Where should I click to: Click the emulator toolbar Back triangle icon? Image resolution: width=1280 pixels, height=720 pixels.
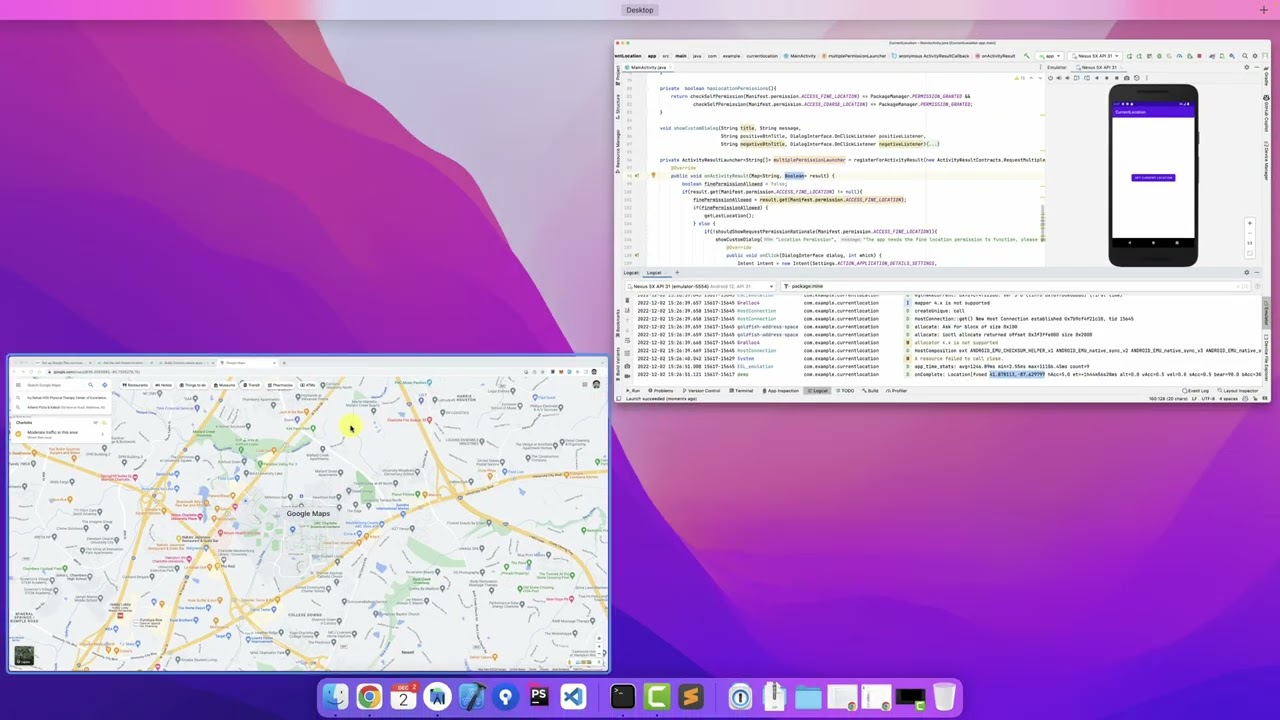(1095, 77)
